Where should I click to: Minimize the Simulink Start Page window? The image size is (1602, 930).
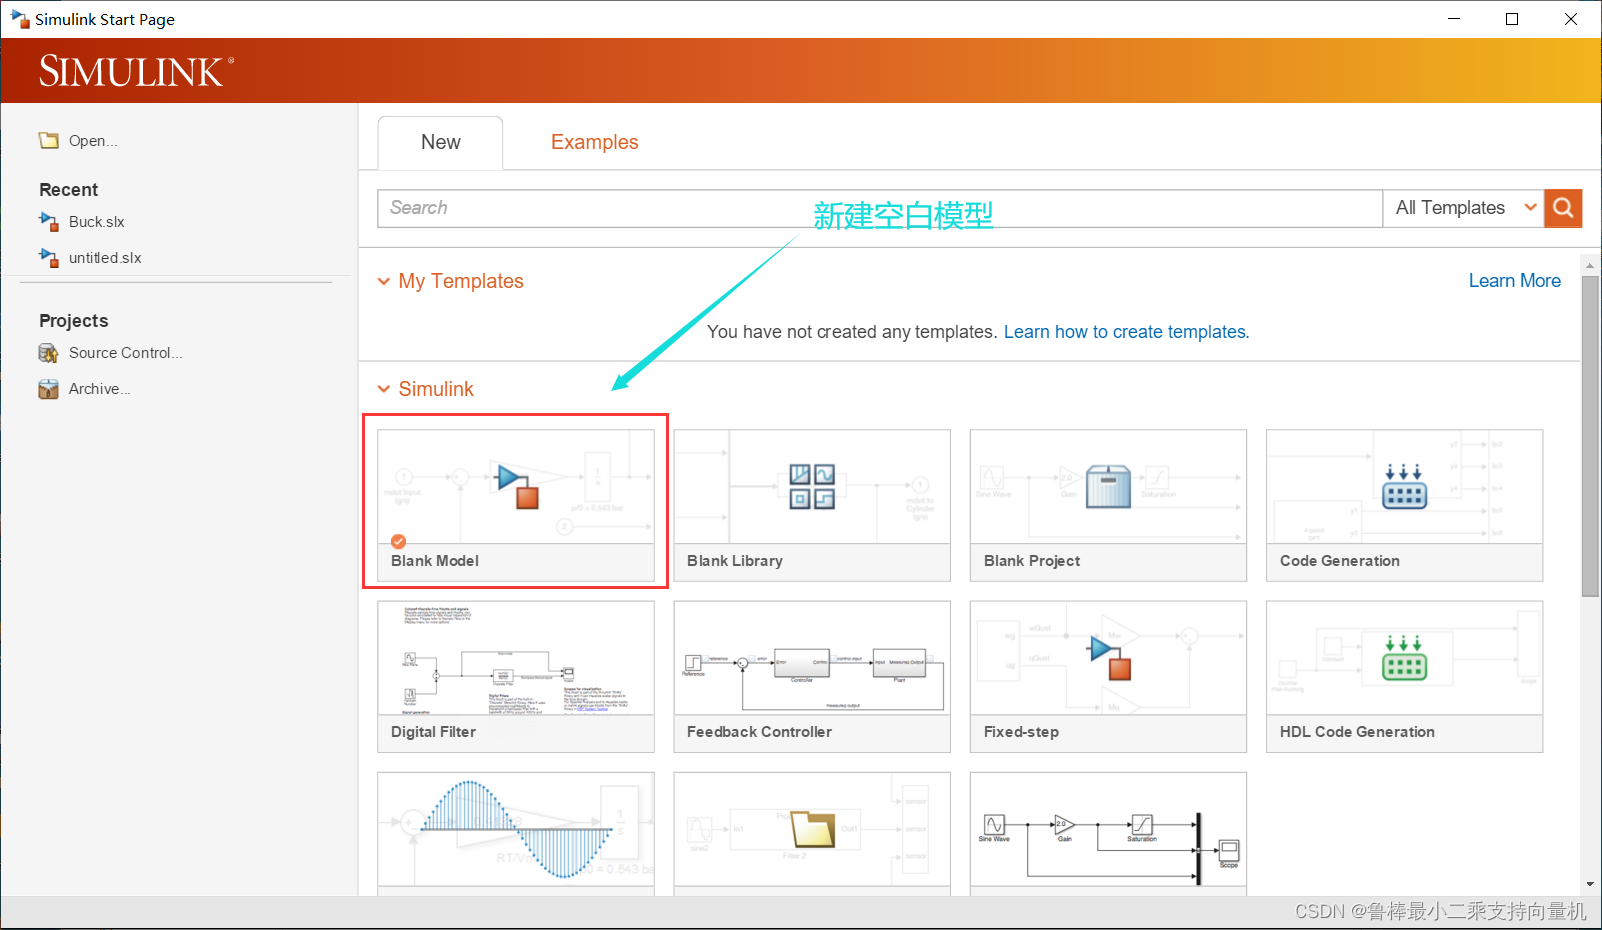[x=1454, y=19]
